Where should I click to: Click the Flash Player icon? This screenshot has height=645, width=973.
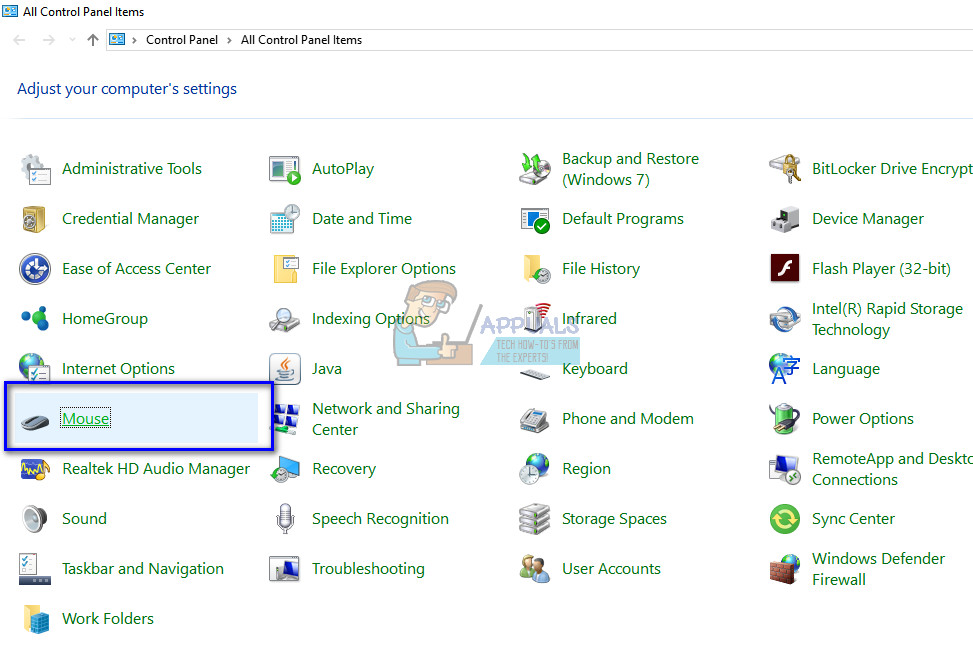(x=785, y=268)
